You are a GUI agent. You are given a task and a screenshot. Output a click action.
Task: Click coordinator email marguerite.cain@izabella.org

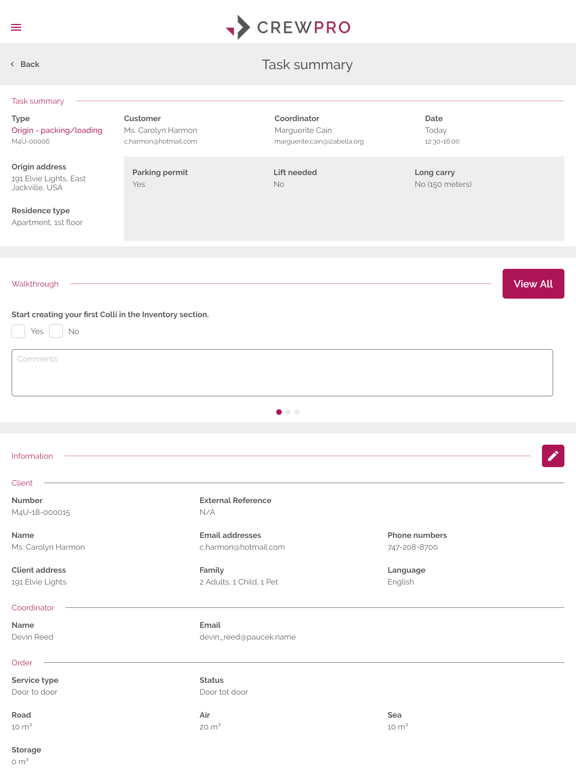(x=319, y=142)
